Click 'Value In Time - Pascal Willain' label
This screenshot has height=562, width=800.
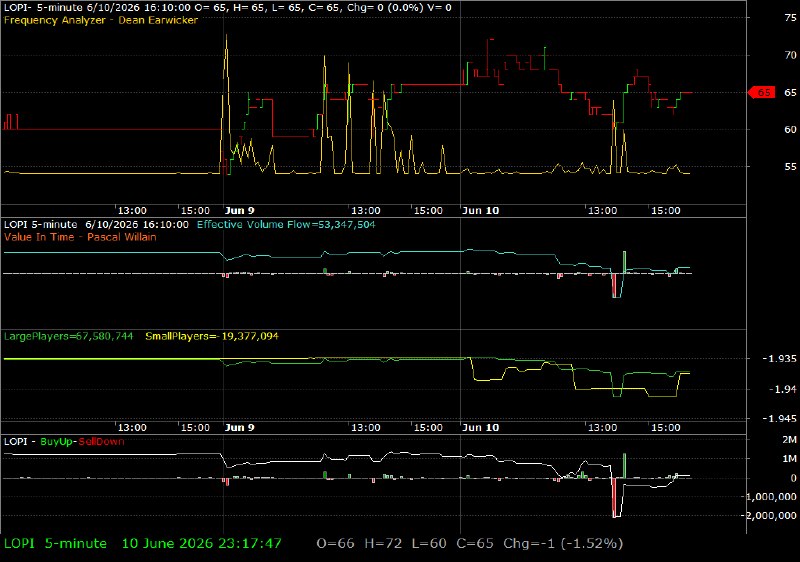coord(80,237)
